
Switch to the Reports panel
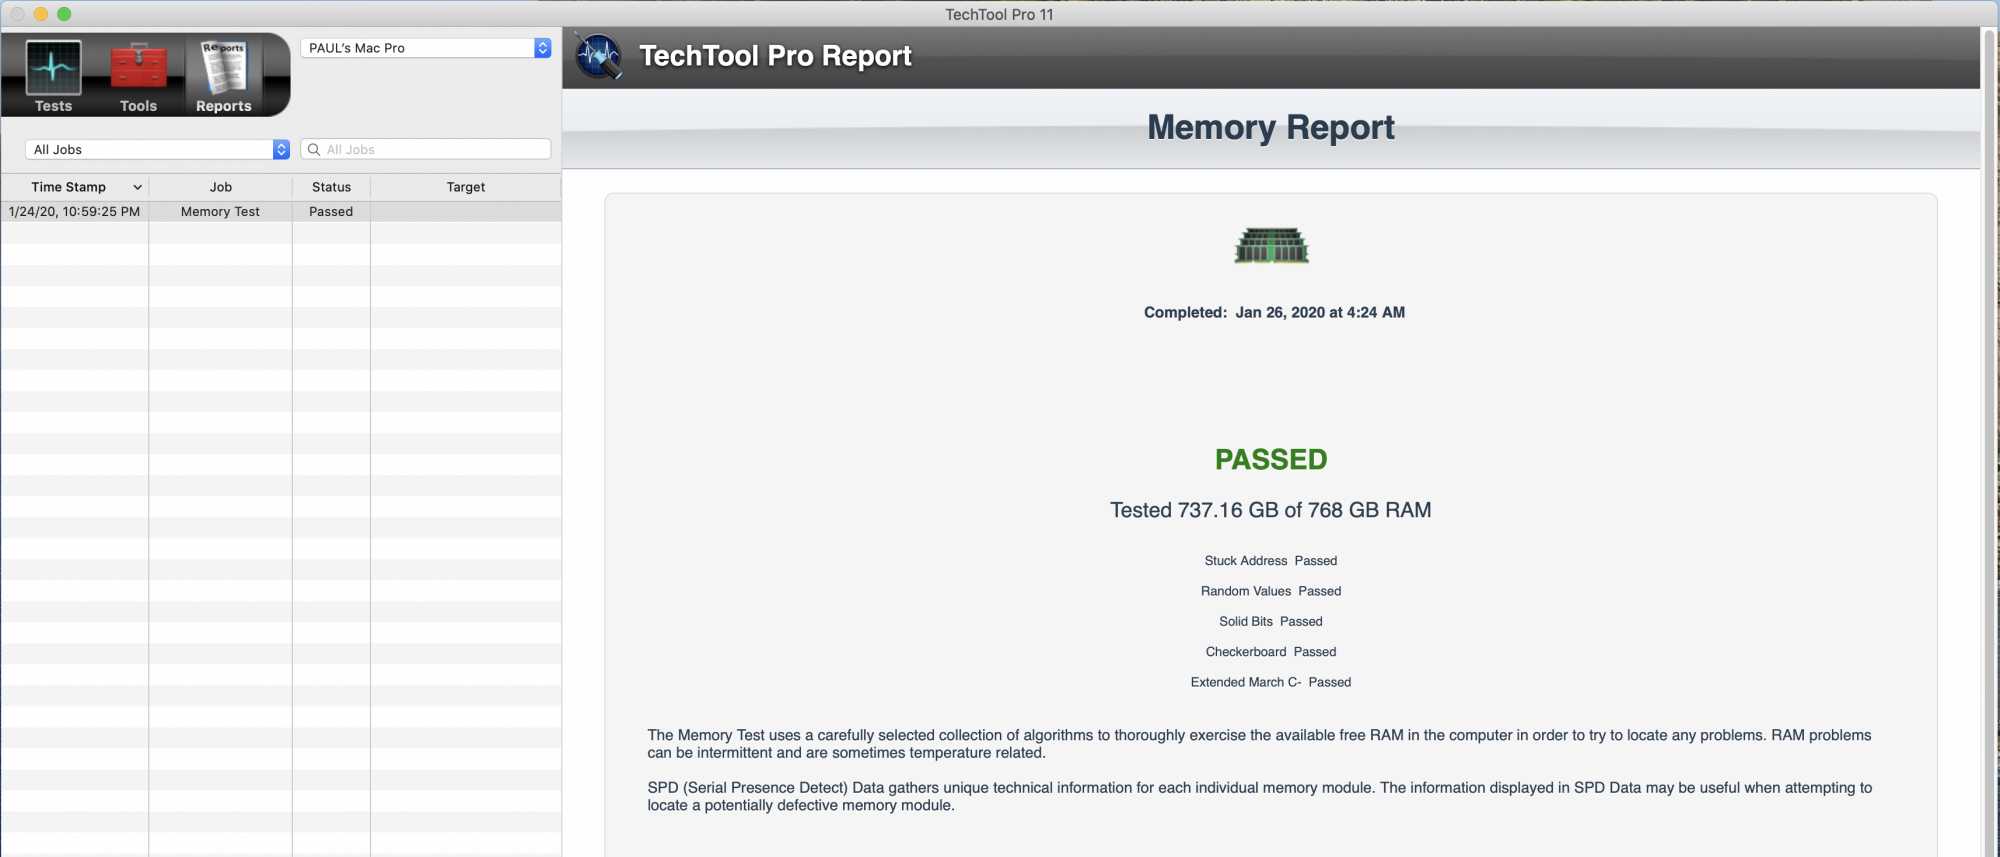point(223,76)
